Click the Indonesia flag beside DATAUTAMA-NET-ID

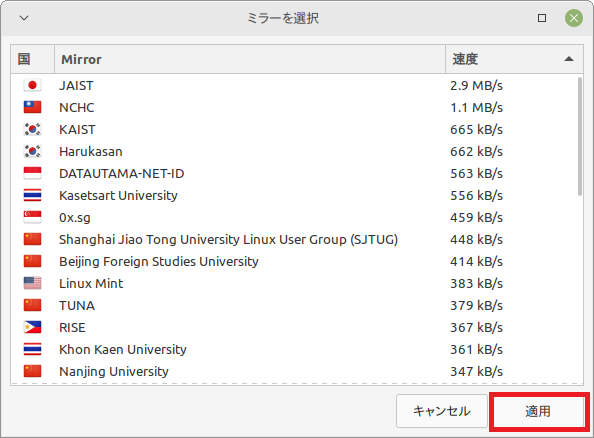click(32, 173)
